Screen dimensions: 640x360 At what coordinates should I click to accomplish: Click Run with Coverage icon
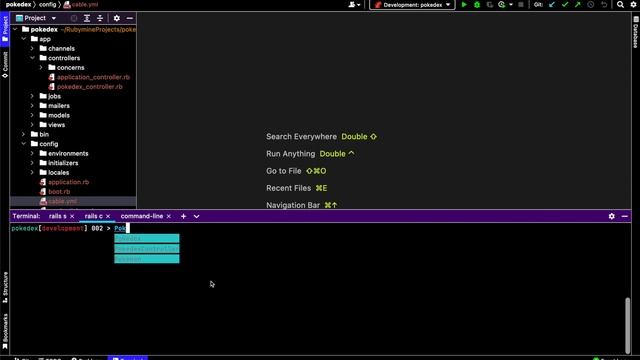click(x=489, y=5)
